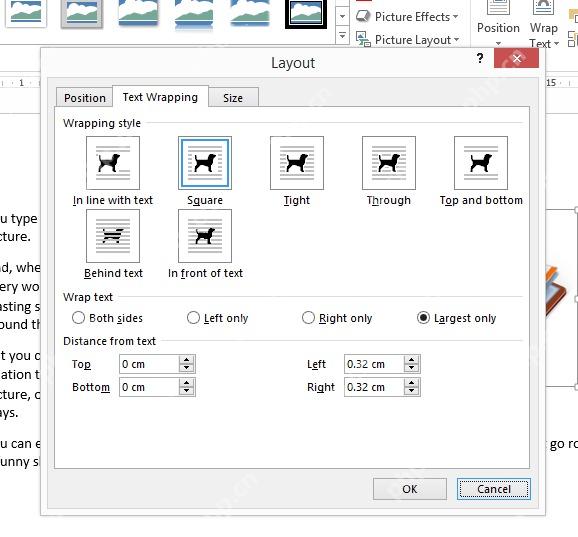Viewport: 578px width, 537px height.
Task: Click the "In front of text" label
Action: click(205, 273)
